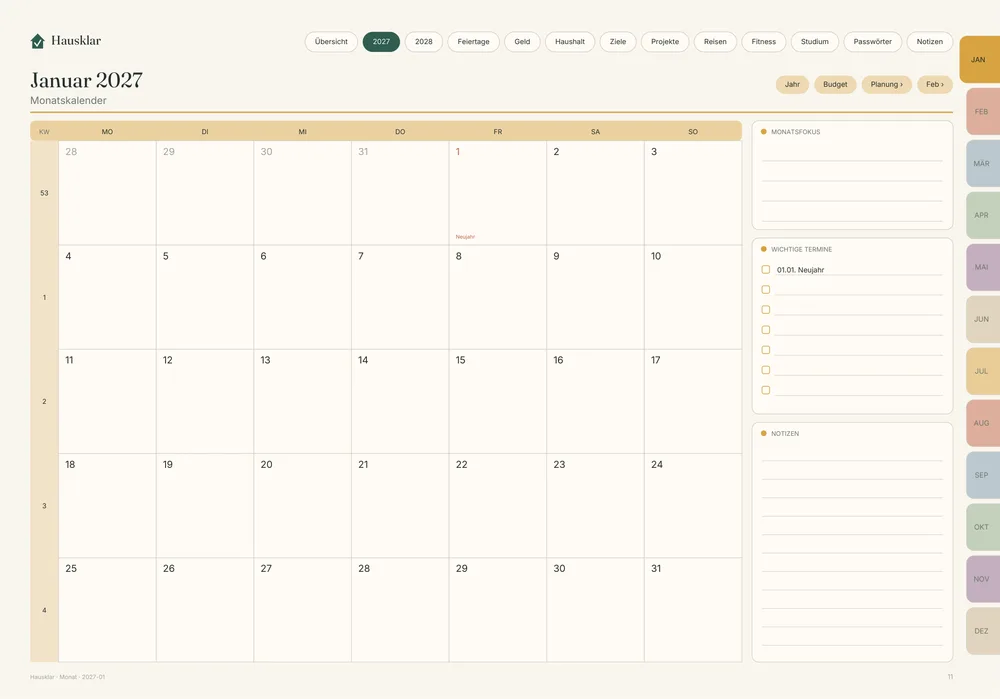Tick the checkbox beside 01.01. Neujahr
1000x699 pixels.
point(766,270)
